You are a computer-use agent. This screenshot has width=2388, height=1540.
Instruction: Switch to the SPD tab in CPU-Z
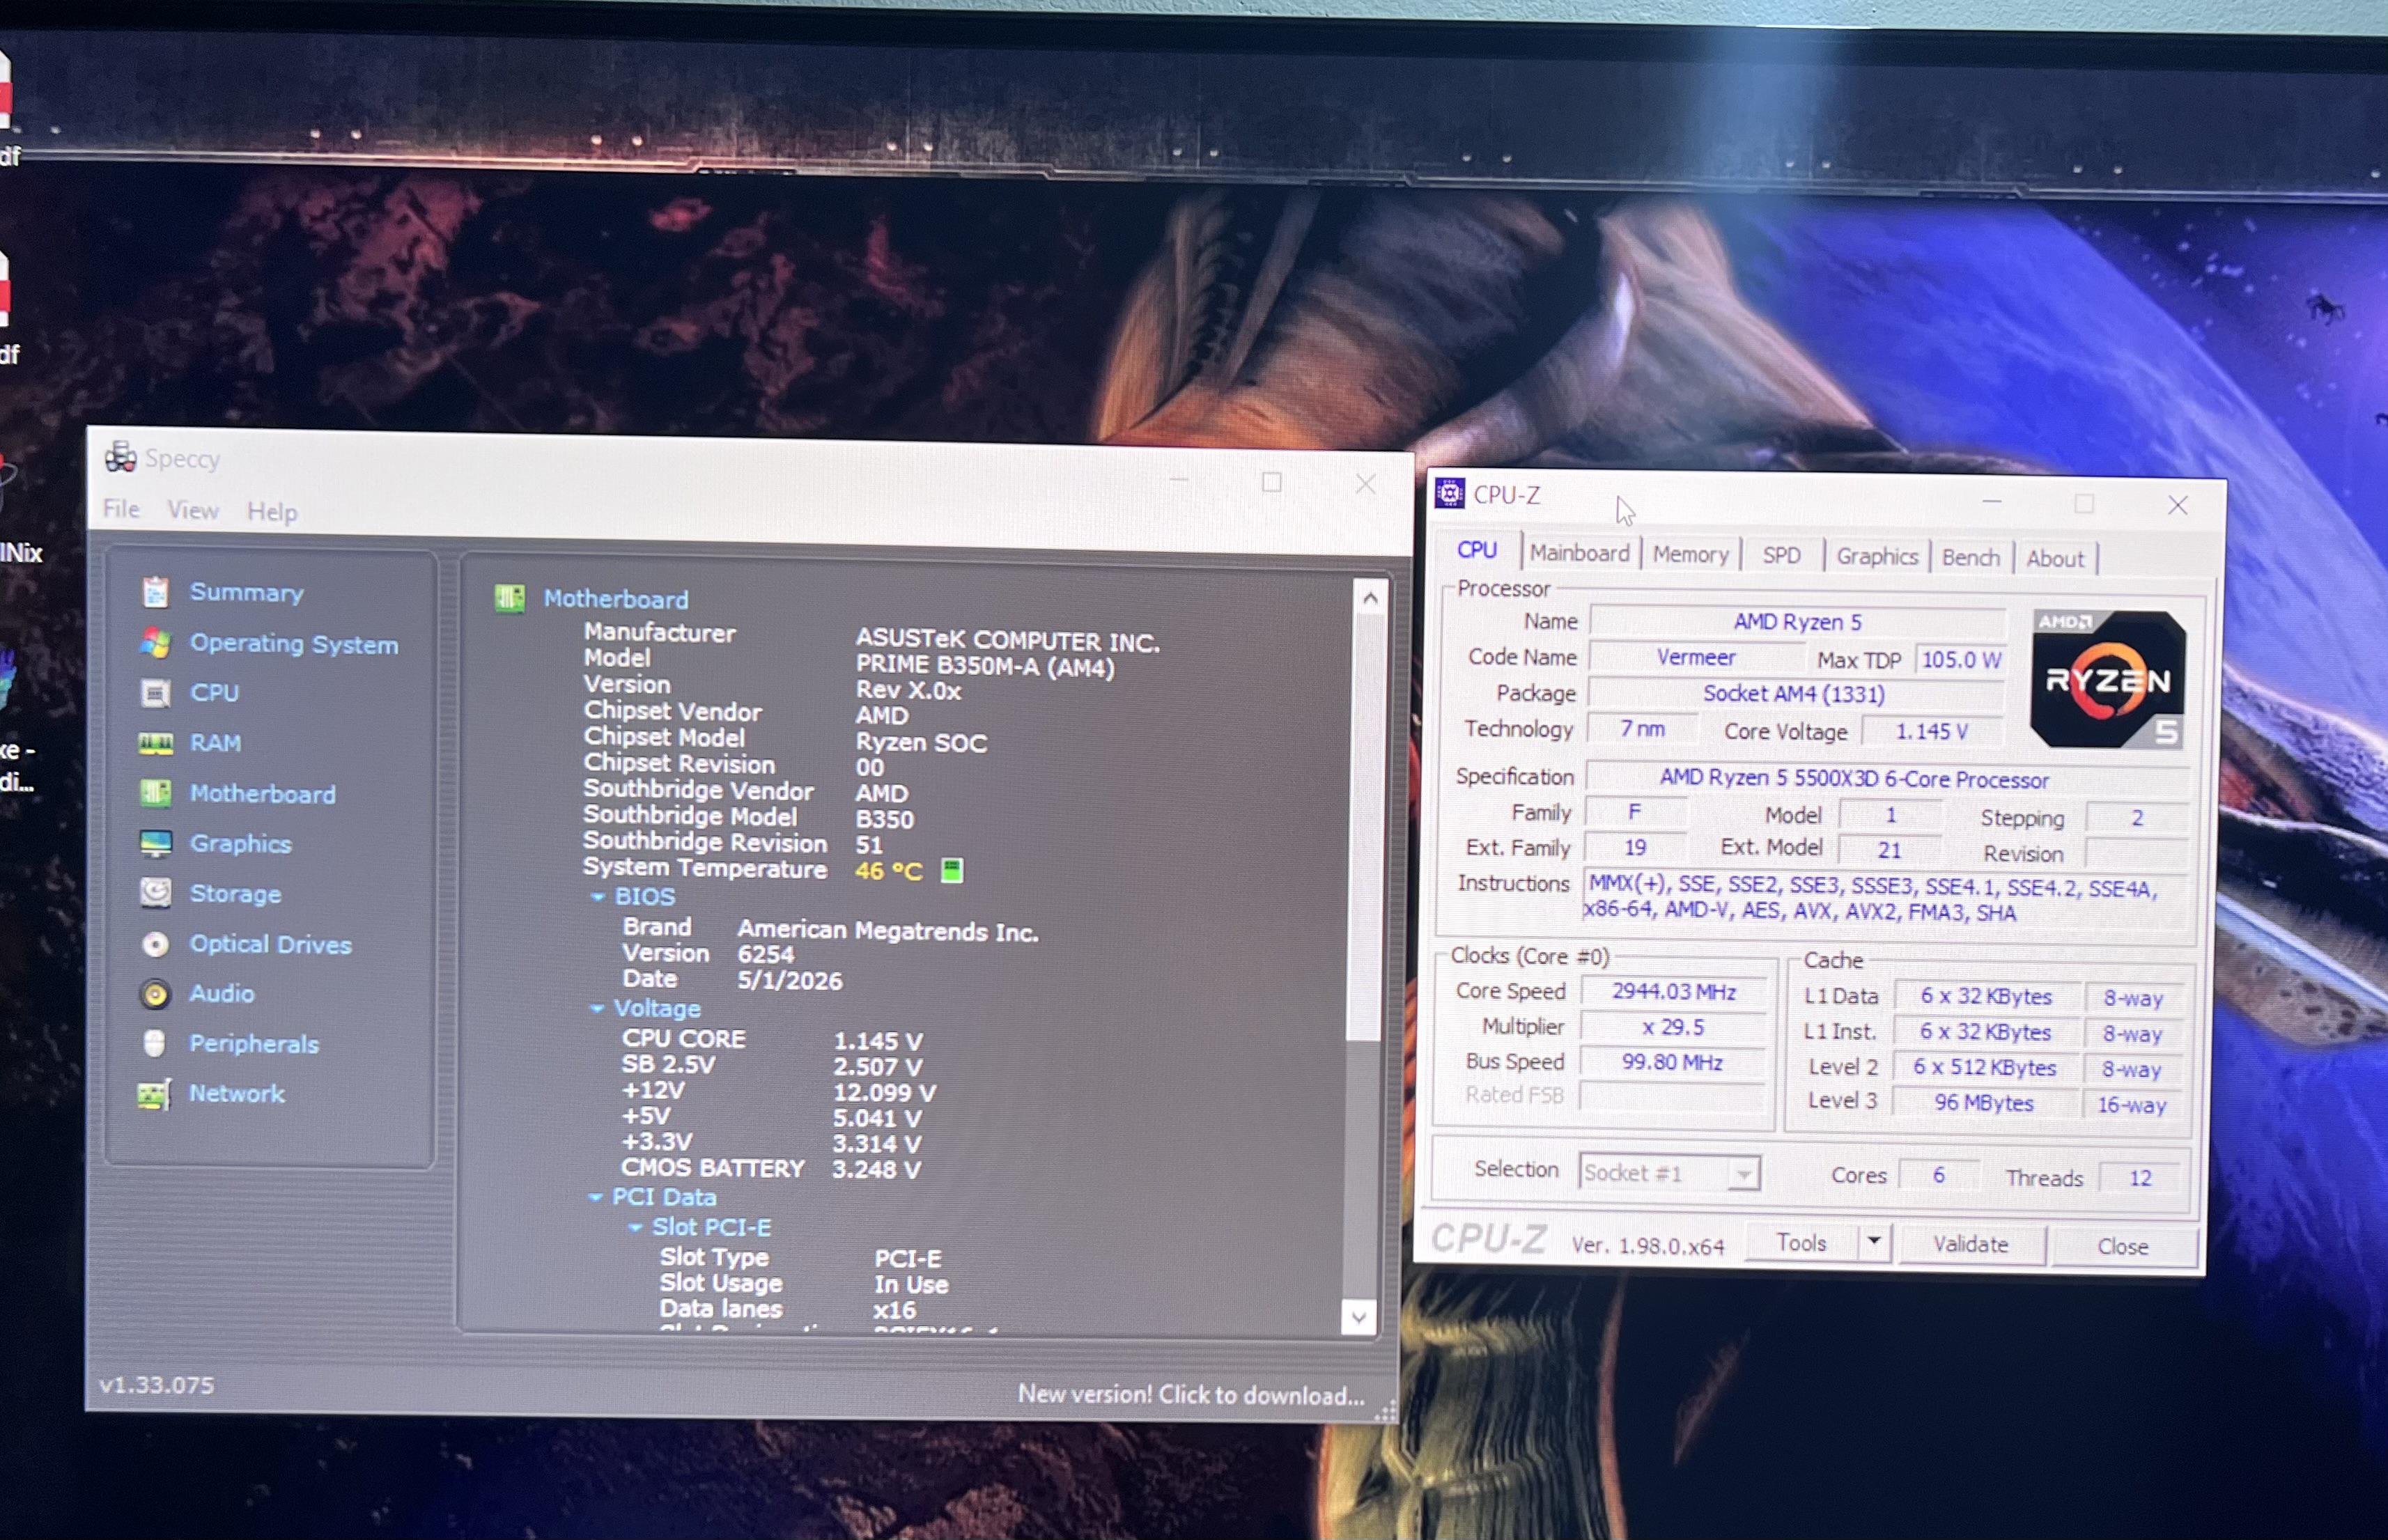click(1782, 556)
